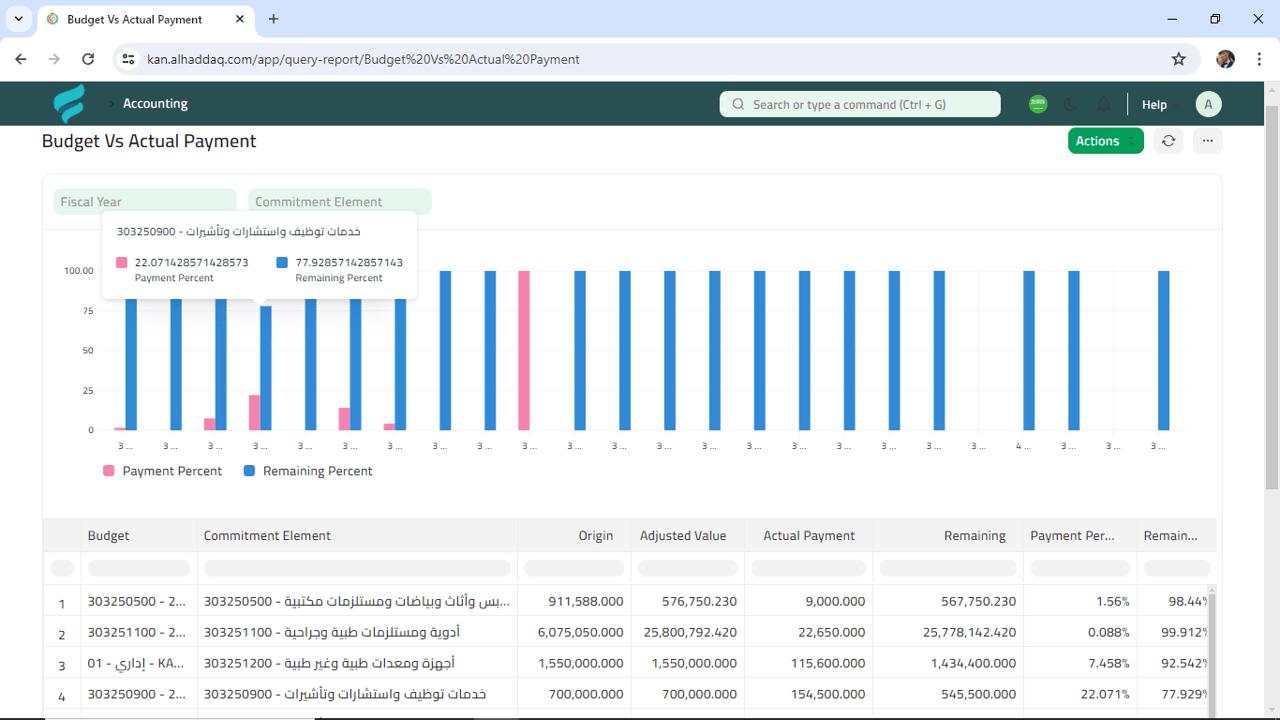The image size is (1280, 720).
Task: Select the Payment Percent cell 22.071%
Action: coord(1080,694)
